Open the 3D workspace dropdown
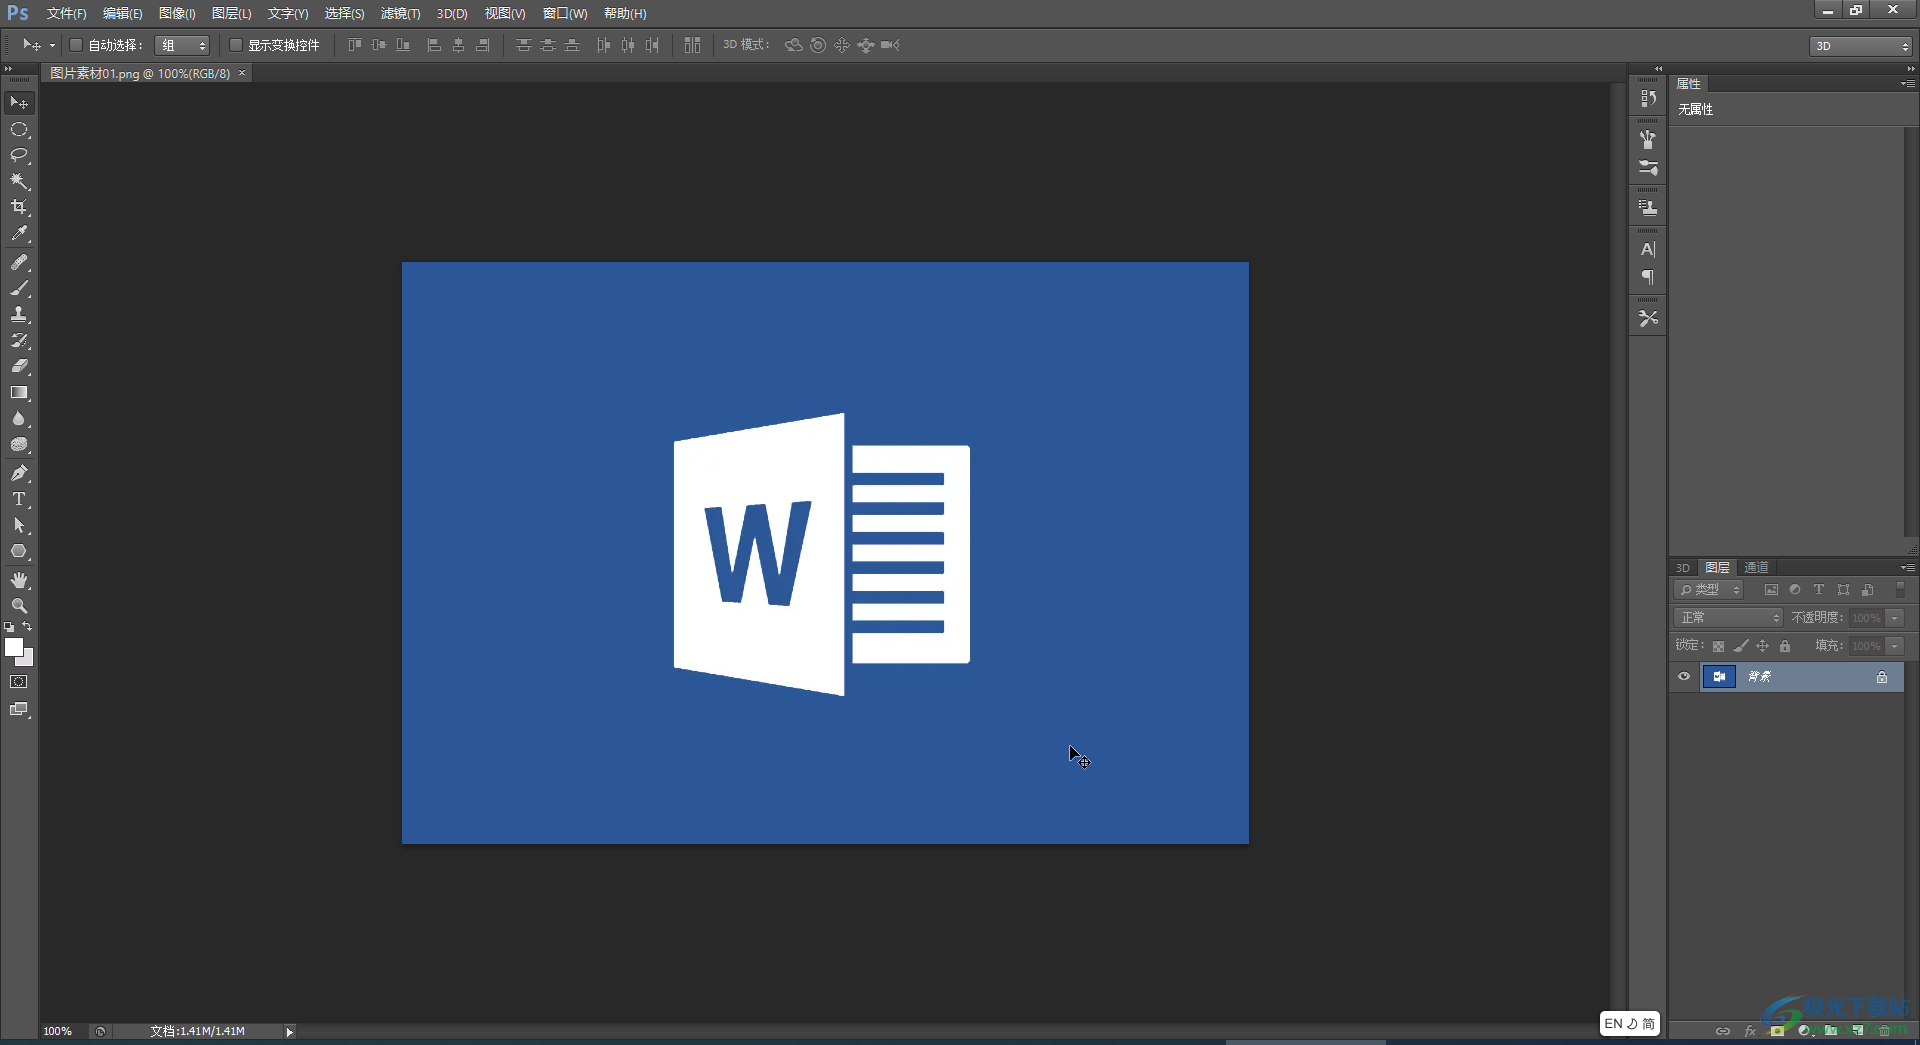The width and height of the screenshot is (1920, 1045). coord(1861,46)
